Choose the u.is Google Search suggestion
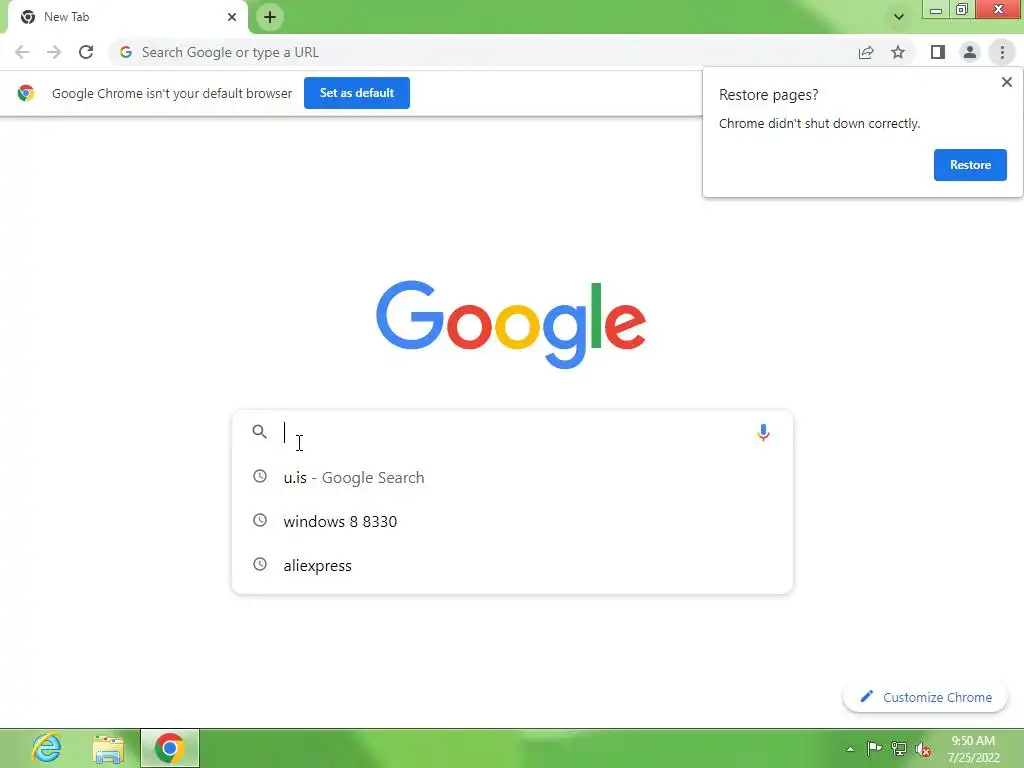Viewport: 1024px width, 768px height. click(x=513, y=477)
